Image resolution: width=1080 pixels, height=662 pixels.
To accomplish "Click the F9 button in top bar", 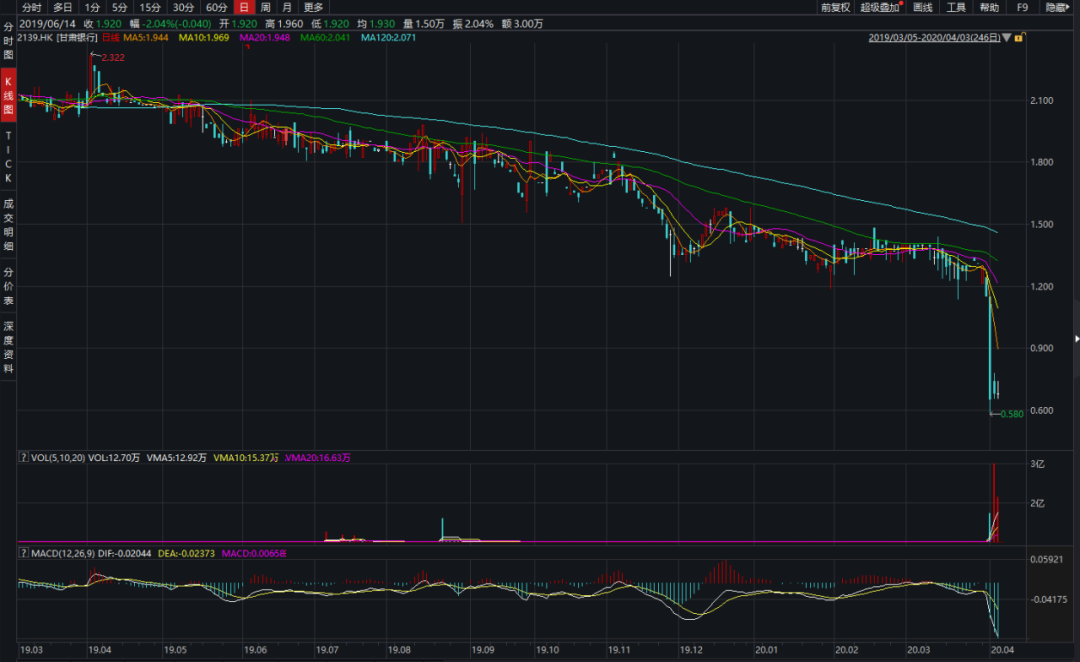I will point(1022,7).
